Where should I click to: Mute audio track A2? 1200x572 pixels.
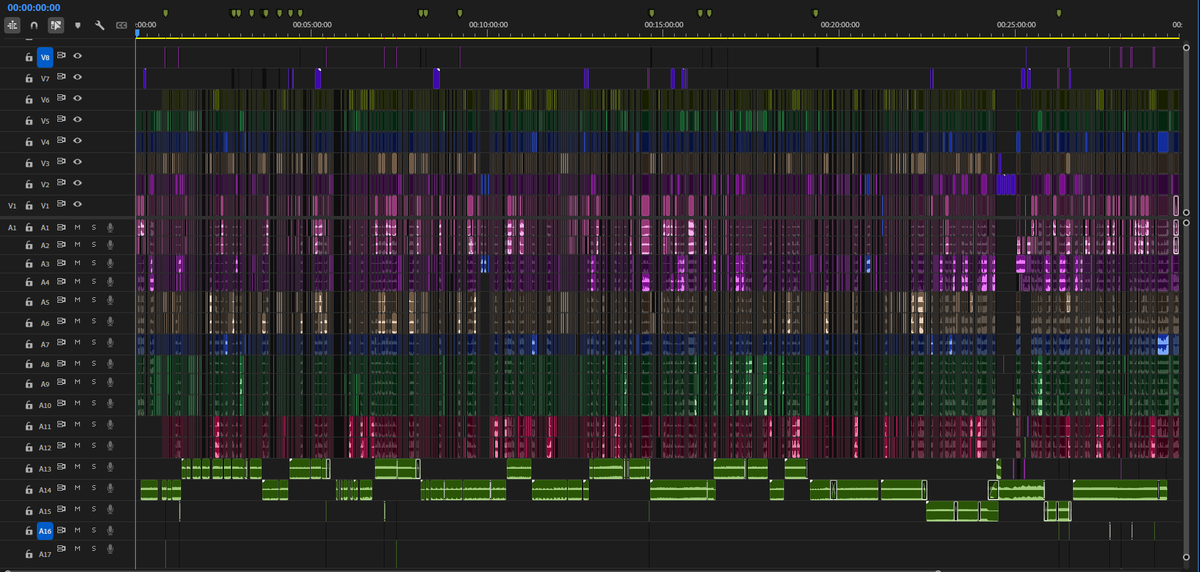77,245
